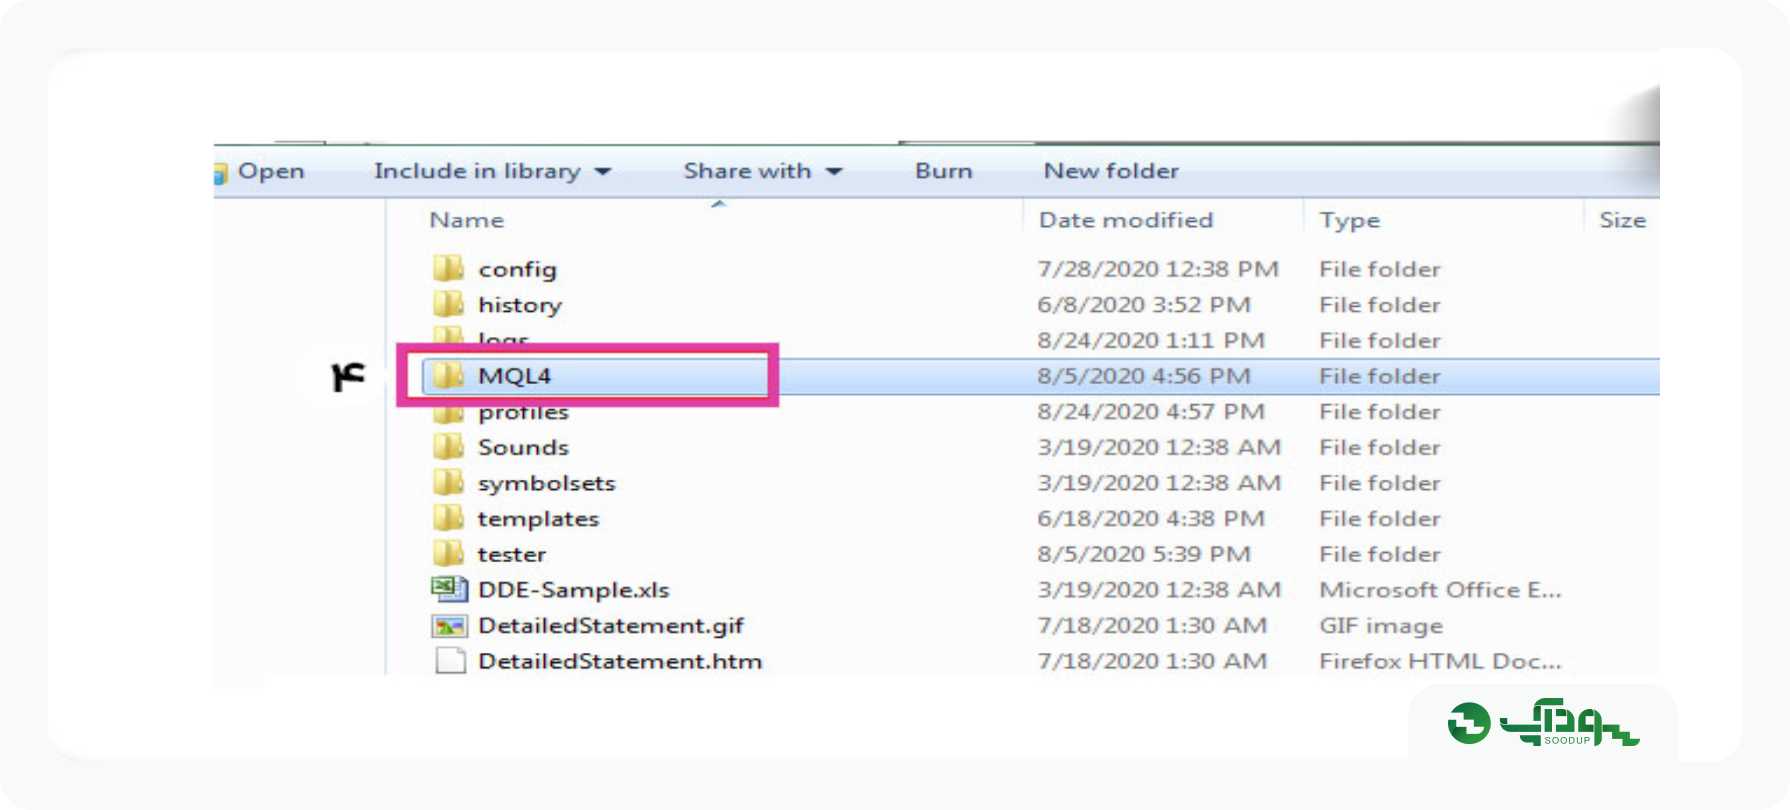Expand the Include in library dropdown
1790x810 pixels.
[492, 171]
